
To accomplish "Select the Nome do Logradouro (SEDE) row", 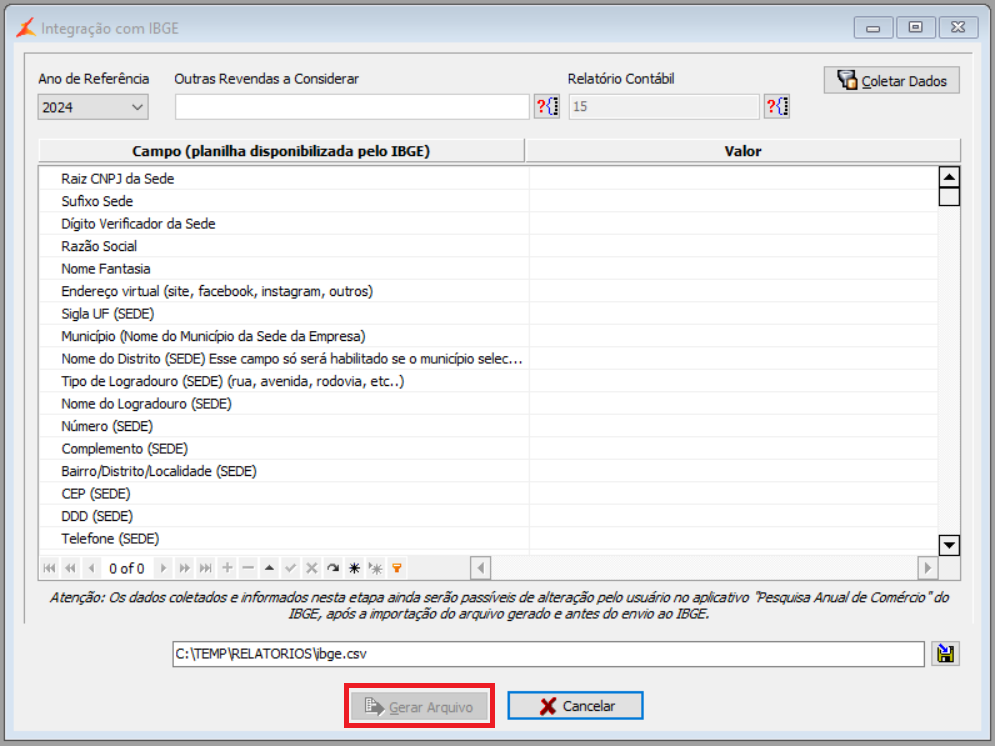I will click(488, 403).
